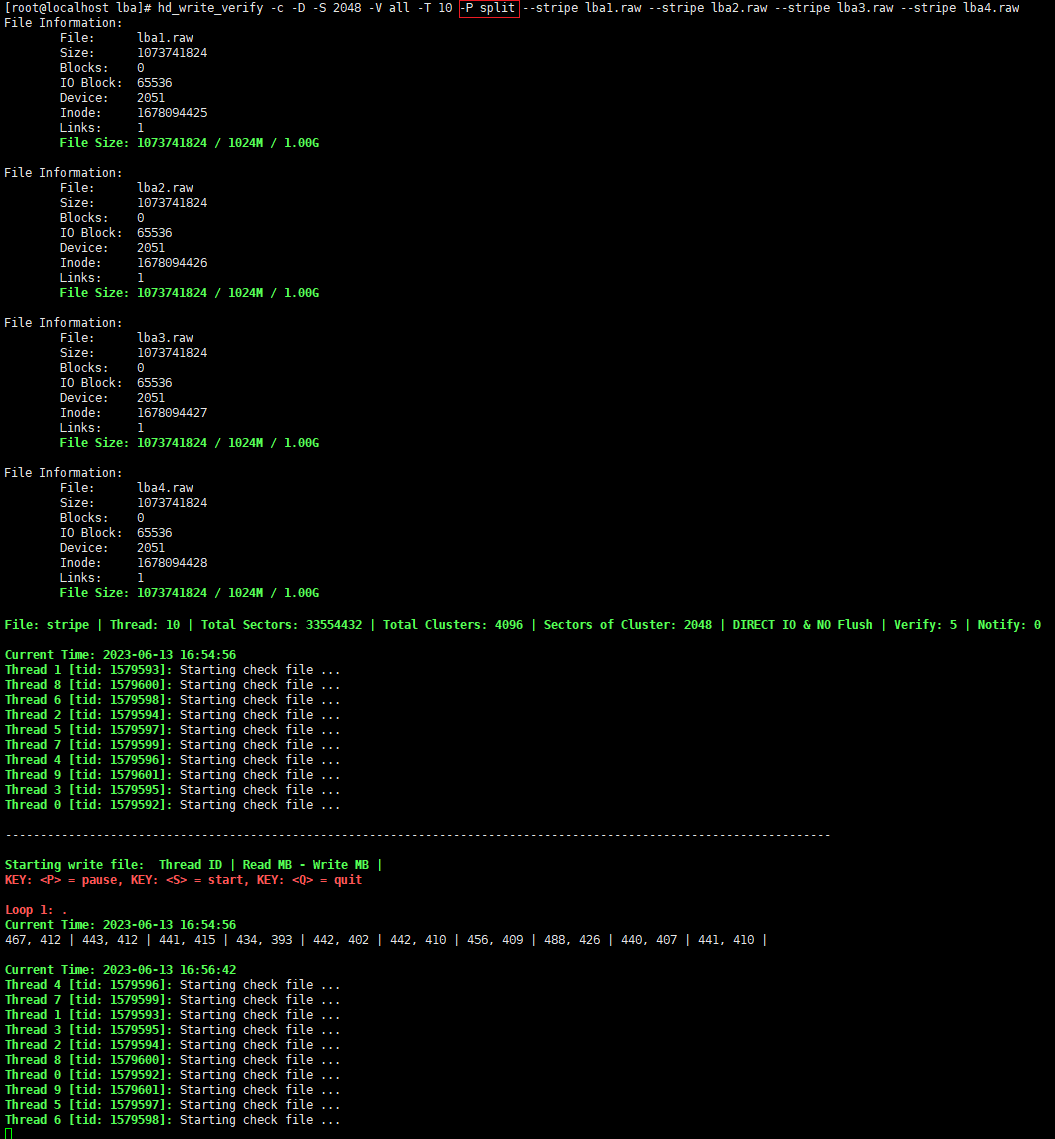The image size is (1055, 1139).
Task: Click 'Sectors of Cluster: 2048' text
Action: [x=628, y=625]
